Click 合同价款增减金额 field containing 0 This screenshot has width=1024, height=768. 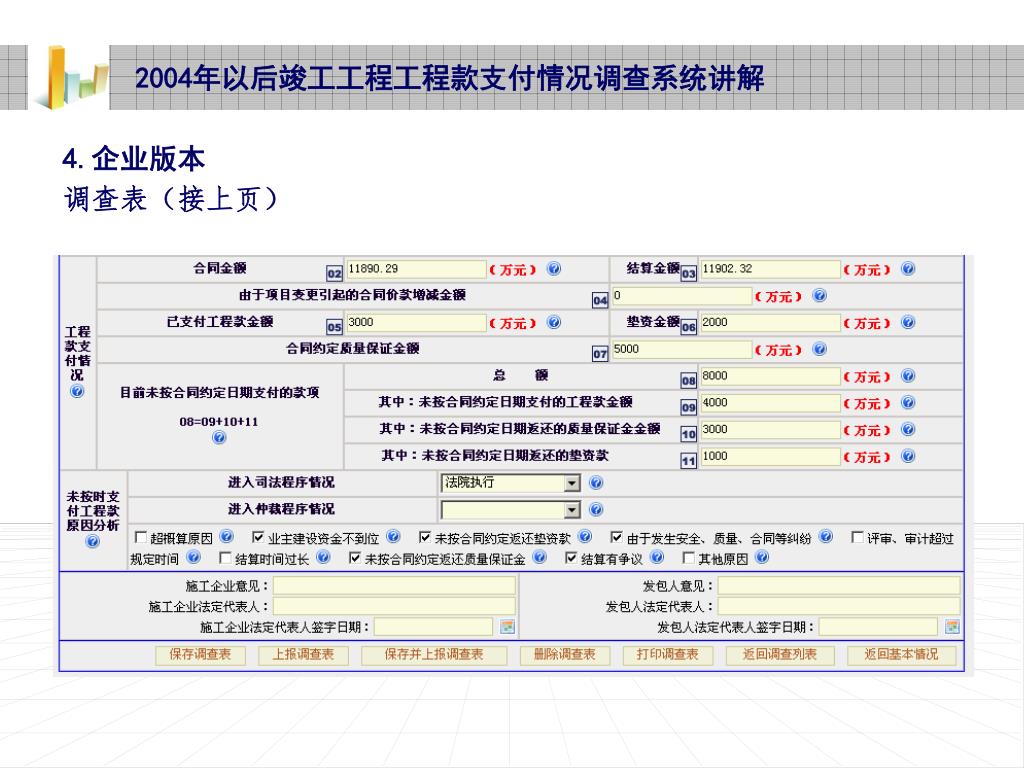(682, 296)
